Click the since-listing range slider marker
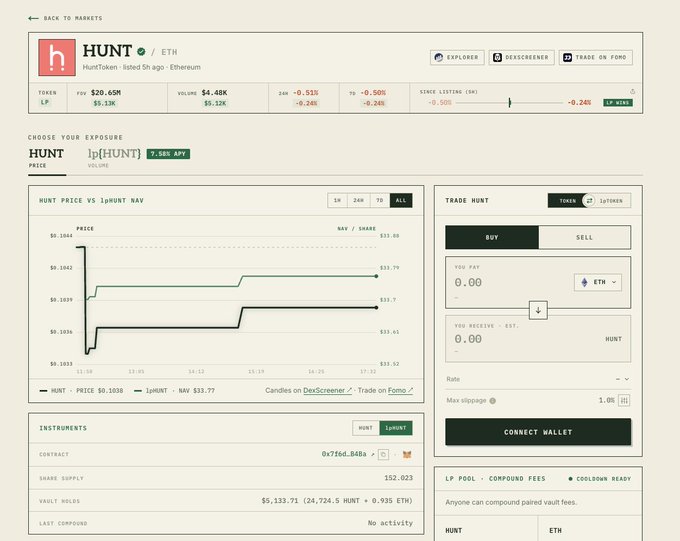Screen dimensions: 680x541 510,103
